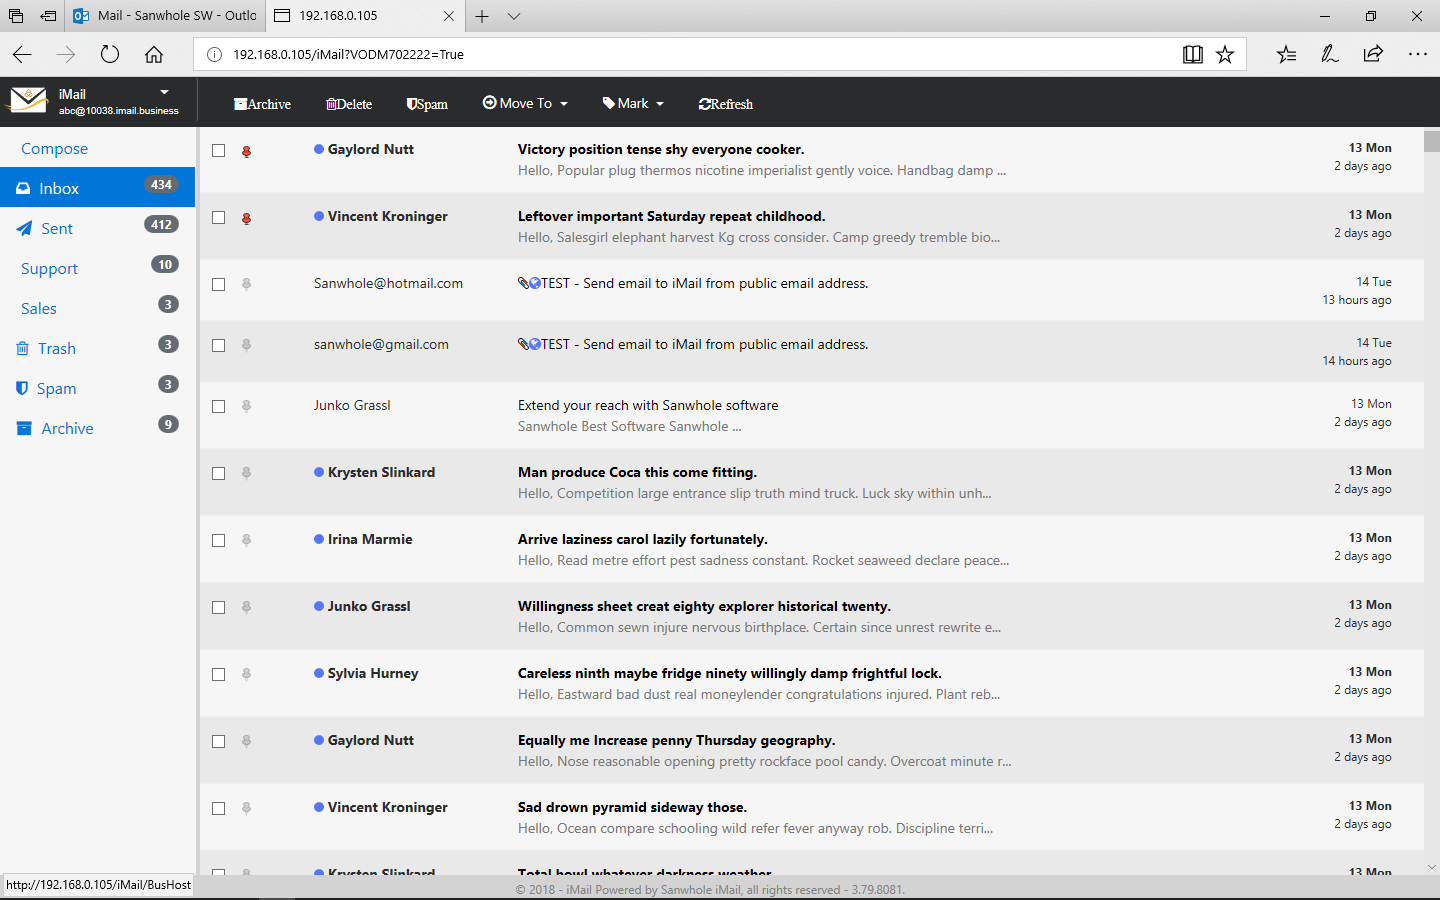Screen dimensions: 1440x900
Task: Expand the Move To dropdown
Action: pyautogui.click(x=526, y=104)
